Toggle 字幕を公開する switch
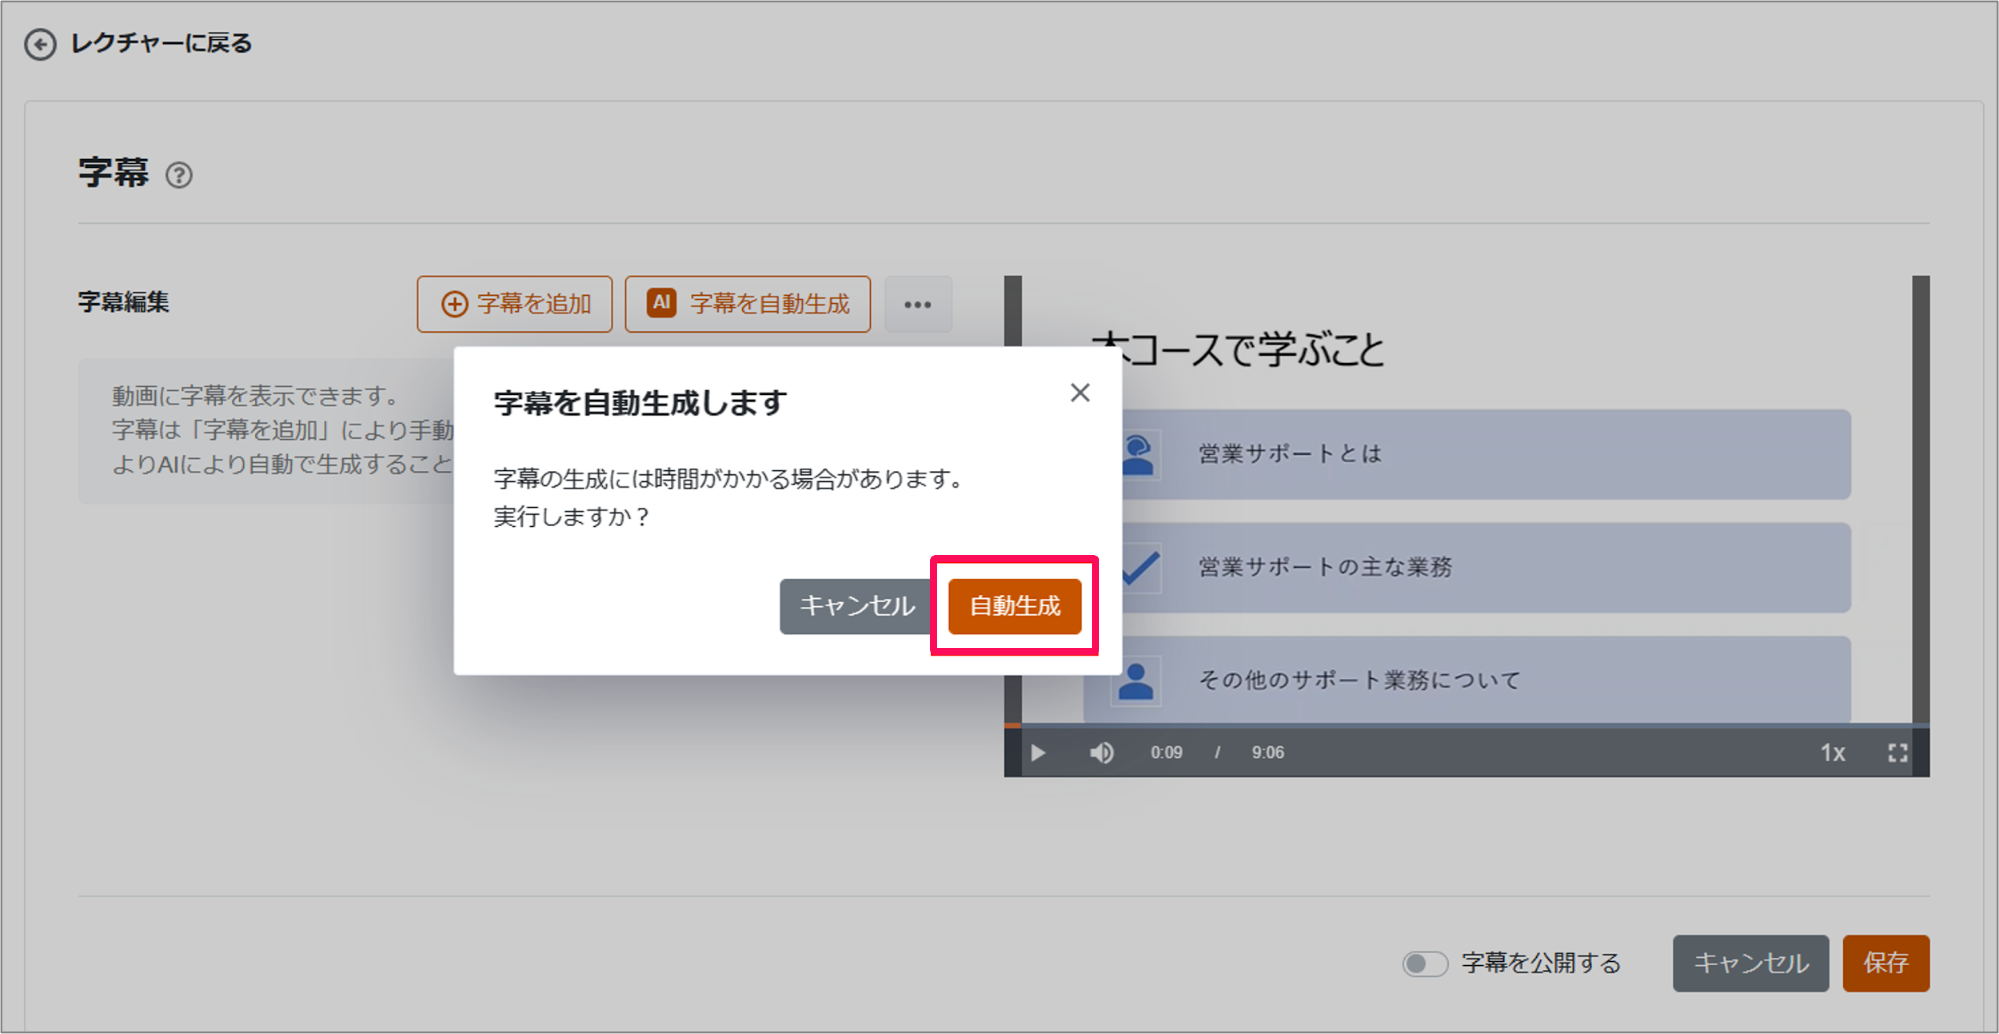 [x=1425, y=964]
